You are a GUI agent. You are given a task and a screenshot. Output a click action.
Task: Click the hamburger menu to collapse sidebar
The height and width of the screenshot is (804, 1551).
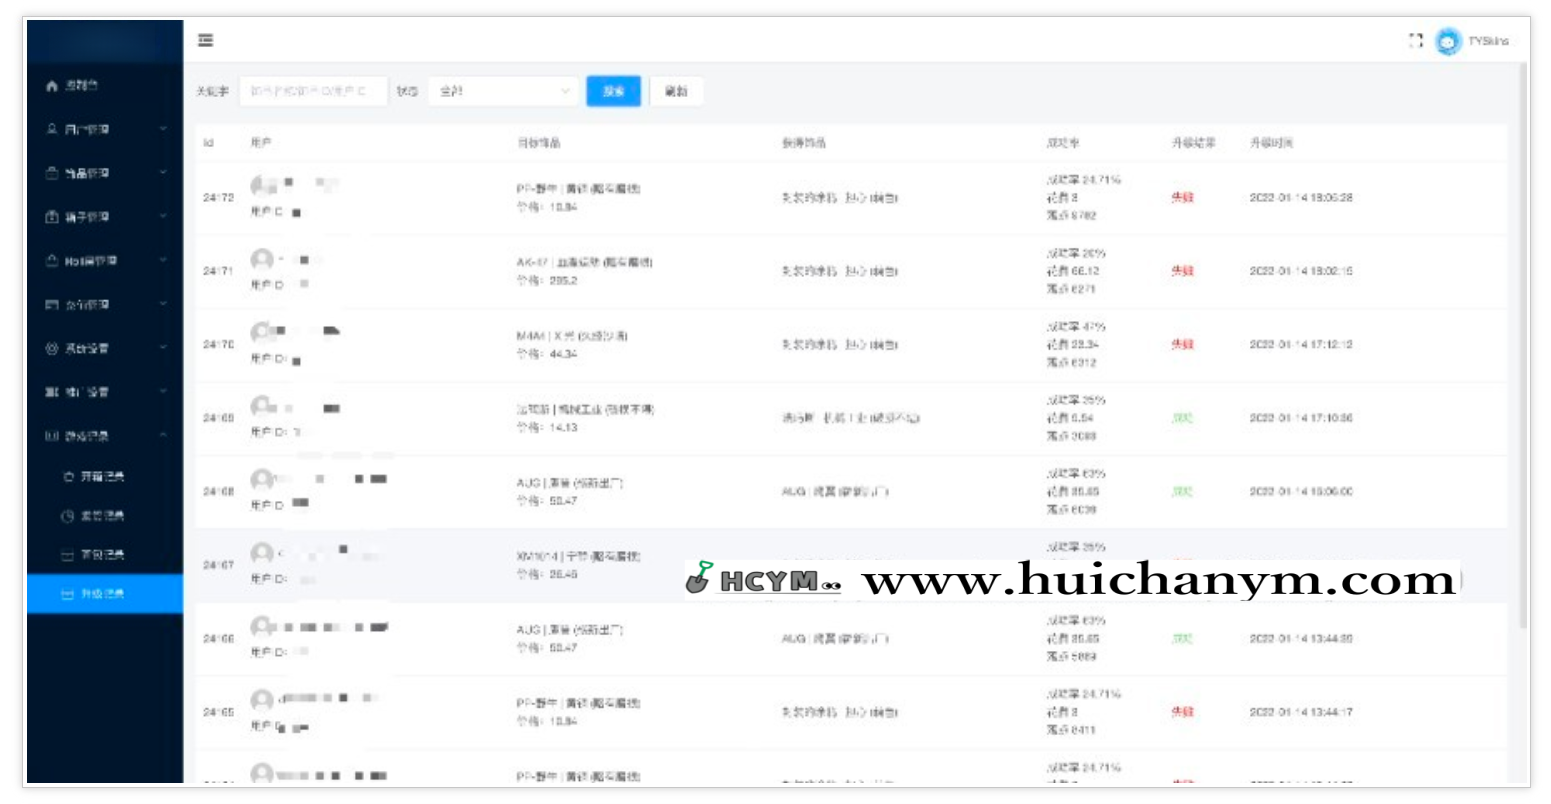[205, 40]
